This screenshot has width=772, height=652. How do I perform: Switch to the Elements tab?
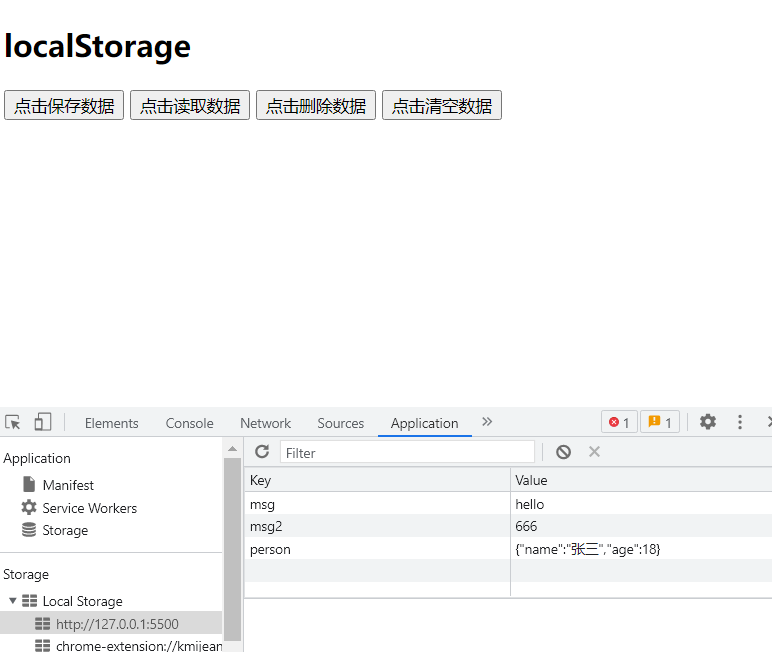click(111, 423)
